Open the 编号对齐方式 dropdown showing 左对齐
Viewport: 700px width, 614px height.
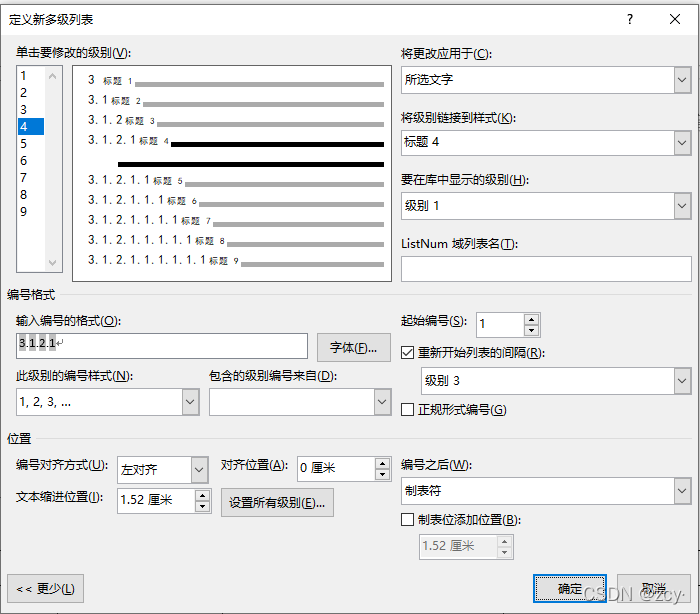[x=199, y=470]
